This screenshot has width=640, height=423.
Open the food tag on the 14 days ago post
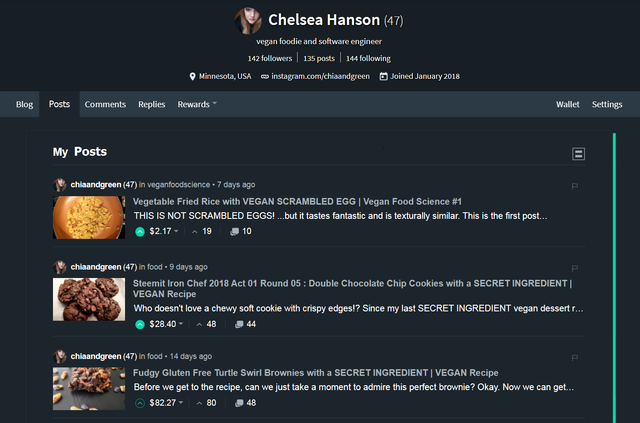[x=155, y=356]
